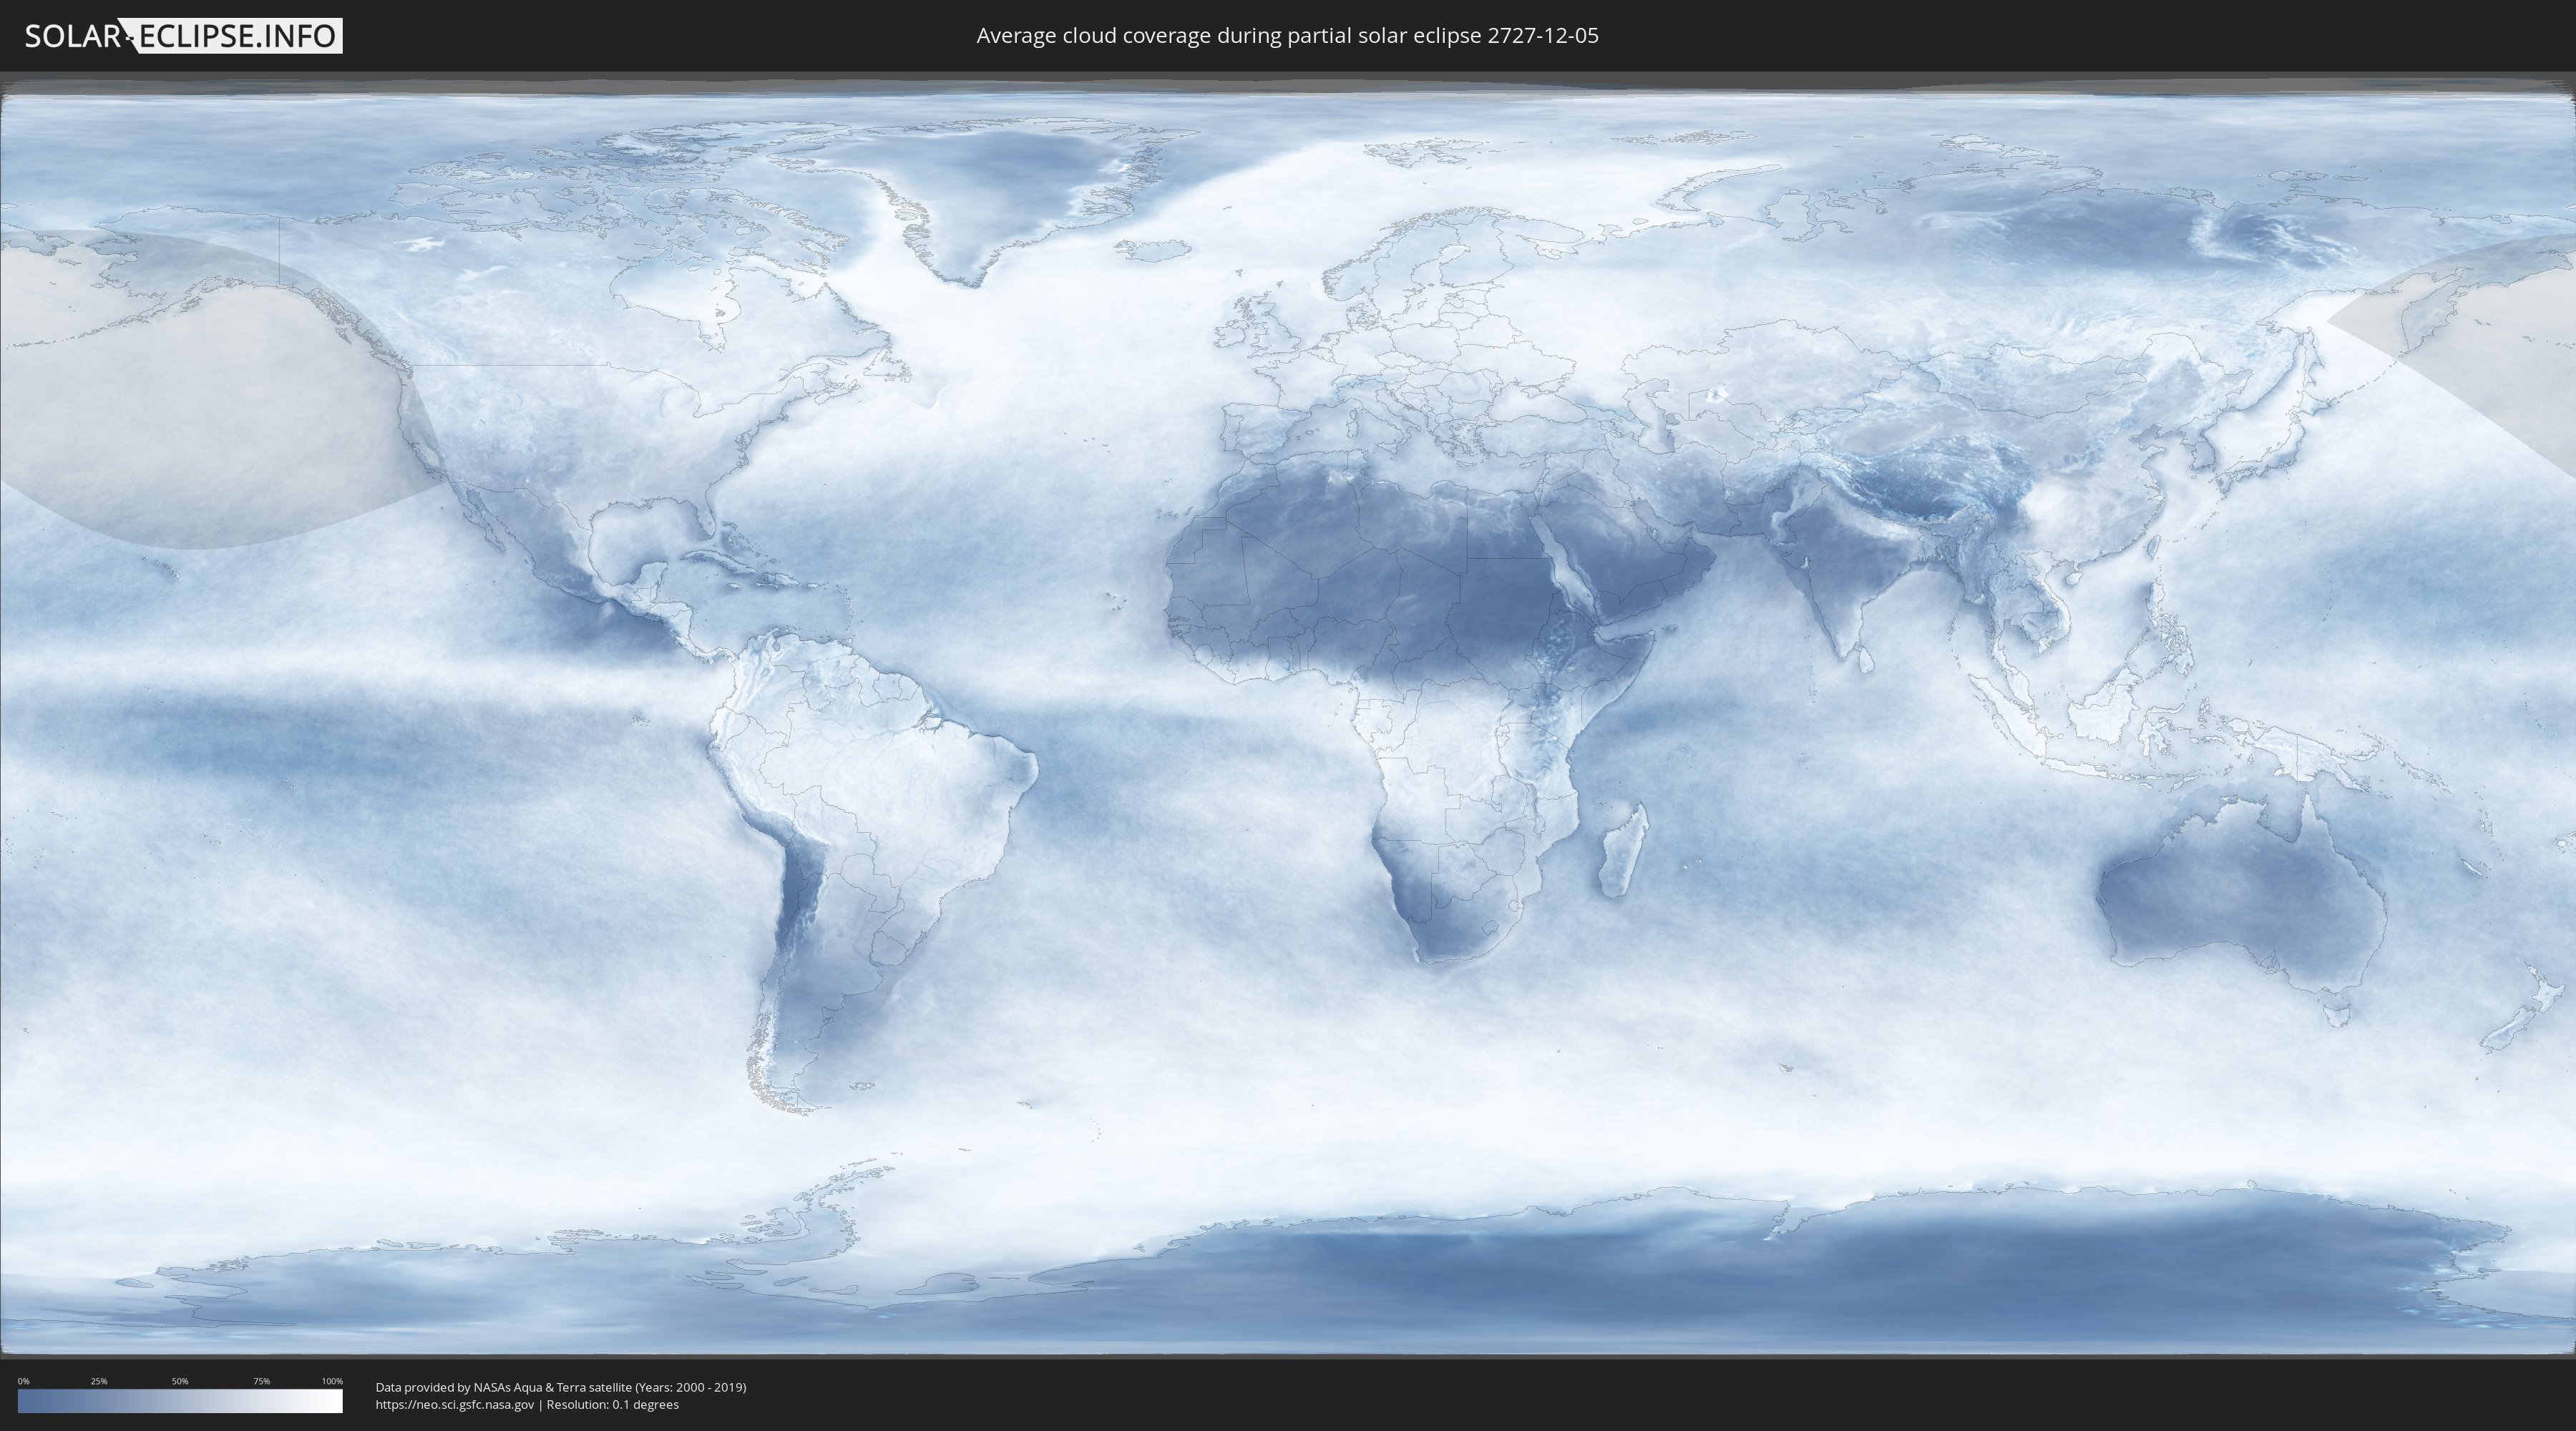
Task: Click the 'Resolution: 0.1 degrees' text
Action: tap(612, 1404)
